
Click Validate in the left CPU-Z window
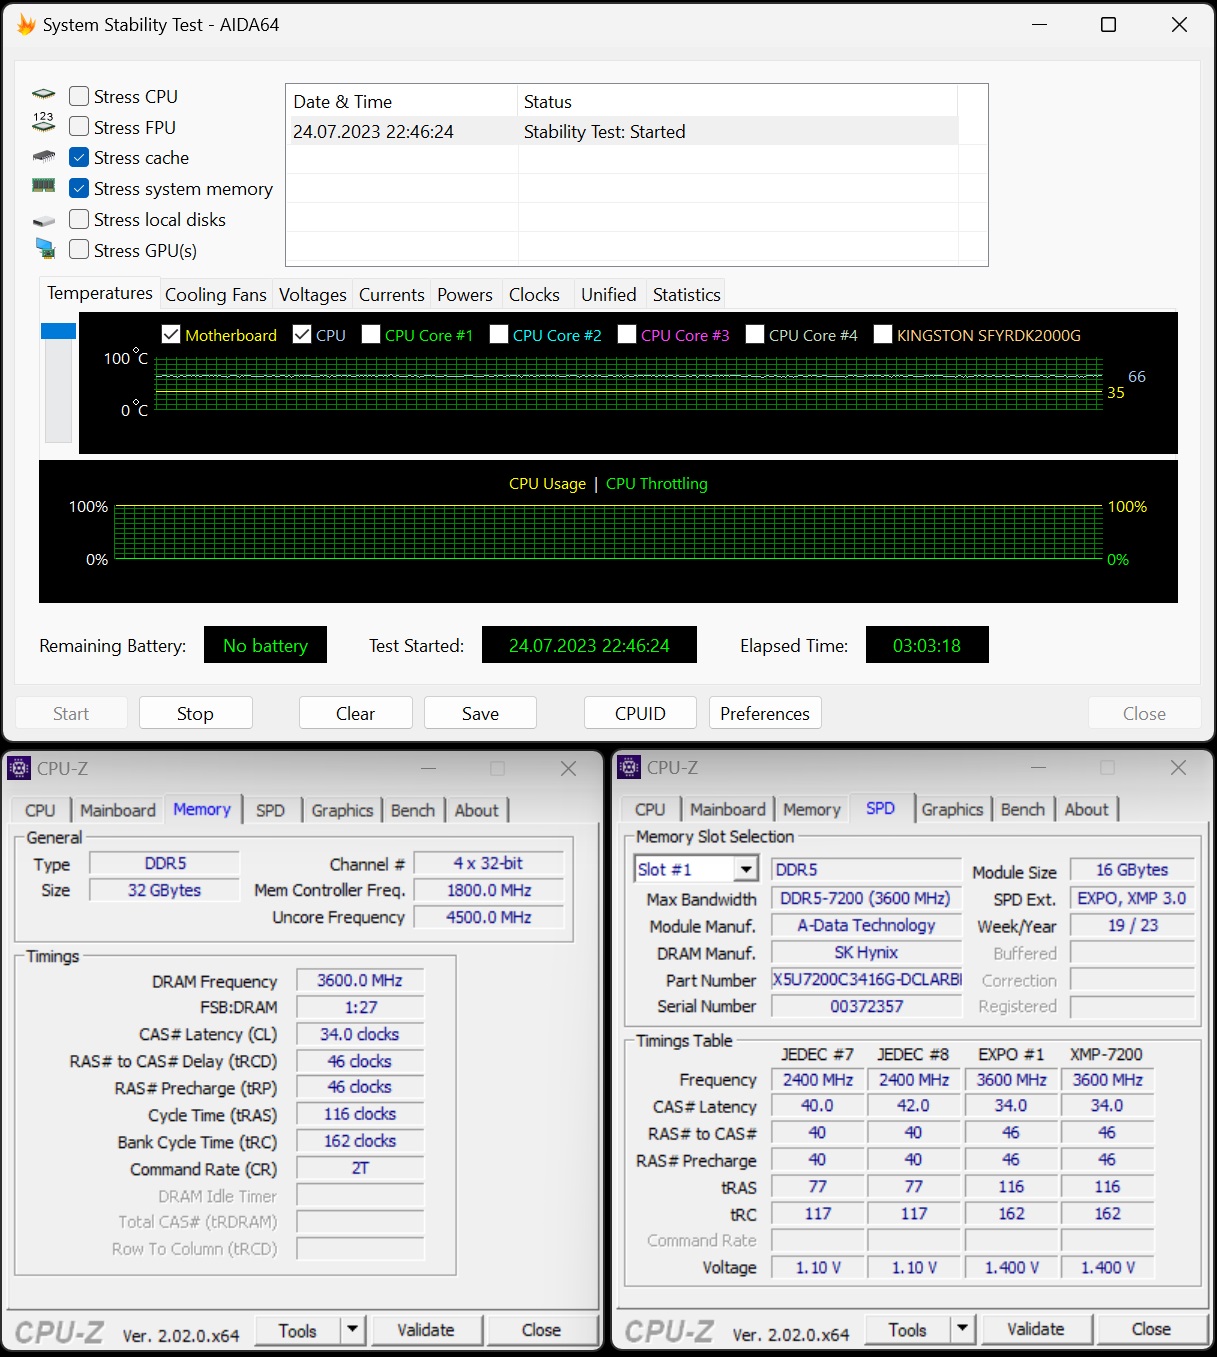(x=426, y=1330)
